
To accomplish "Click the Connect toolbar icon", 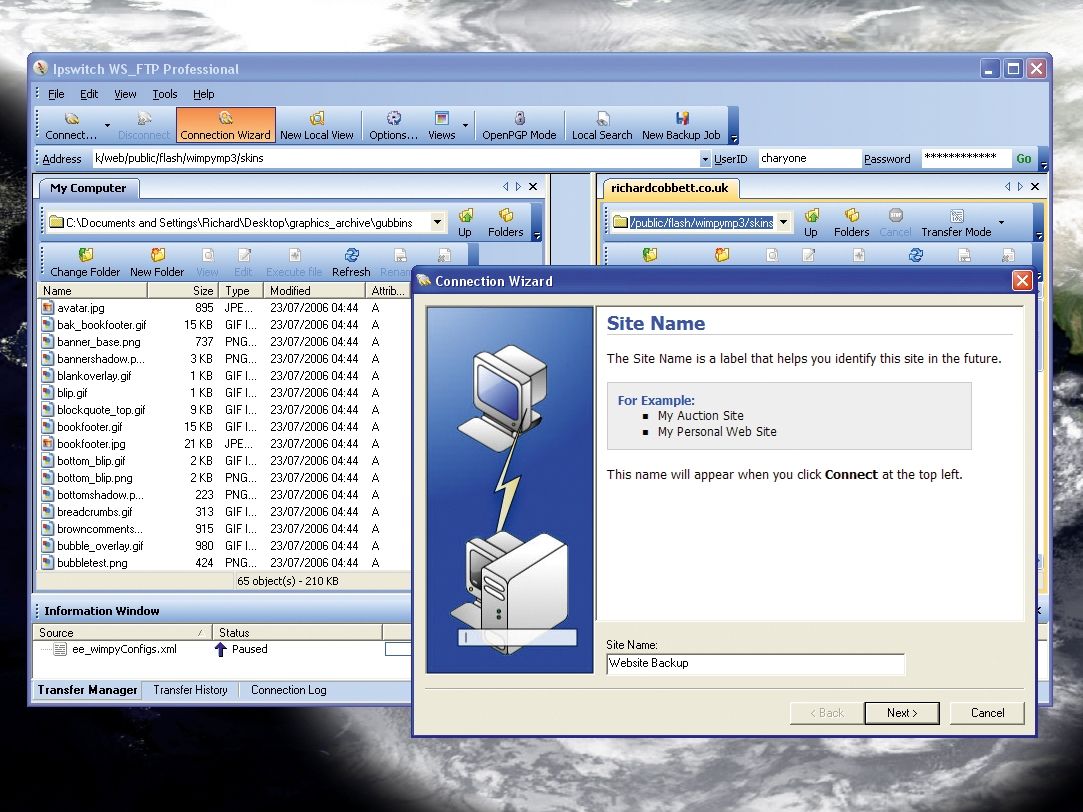I will pyautogui.click(x=71, y=125).
